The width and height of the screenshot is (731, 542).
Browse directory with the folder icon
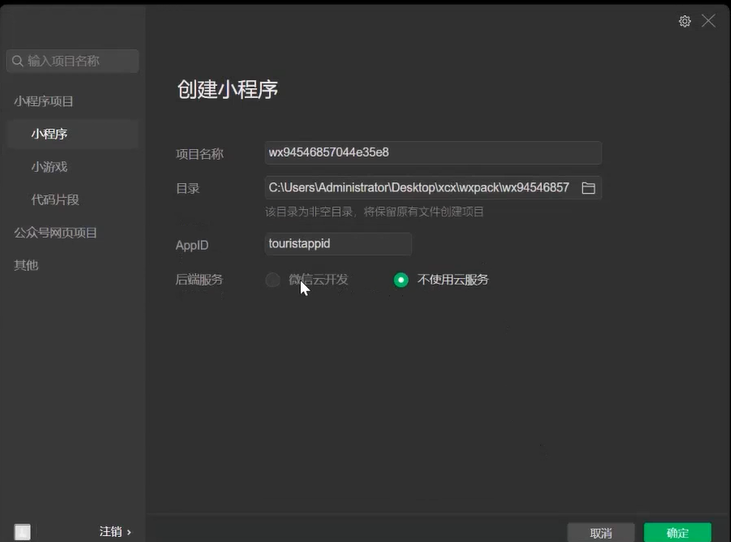coord(588,188)
